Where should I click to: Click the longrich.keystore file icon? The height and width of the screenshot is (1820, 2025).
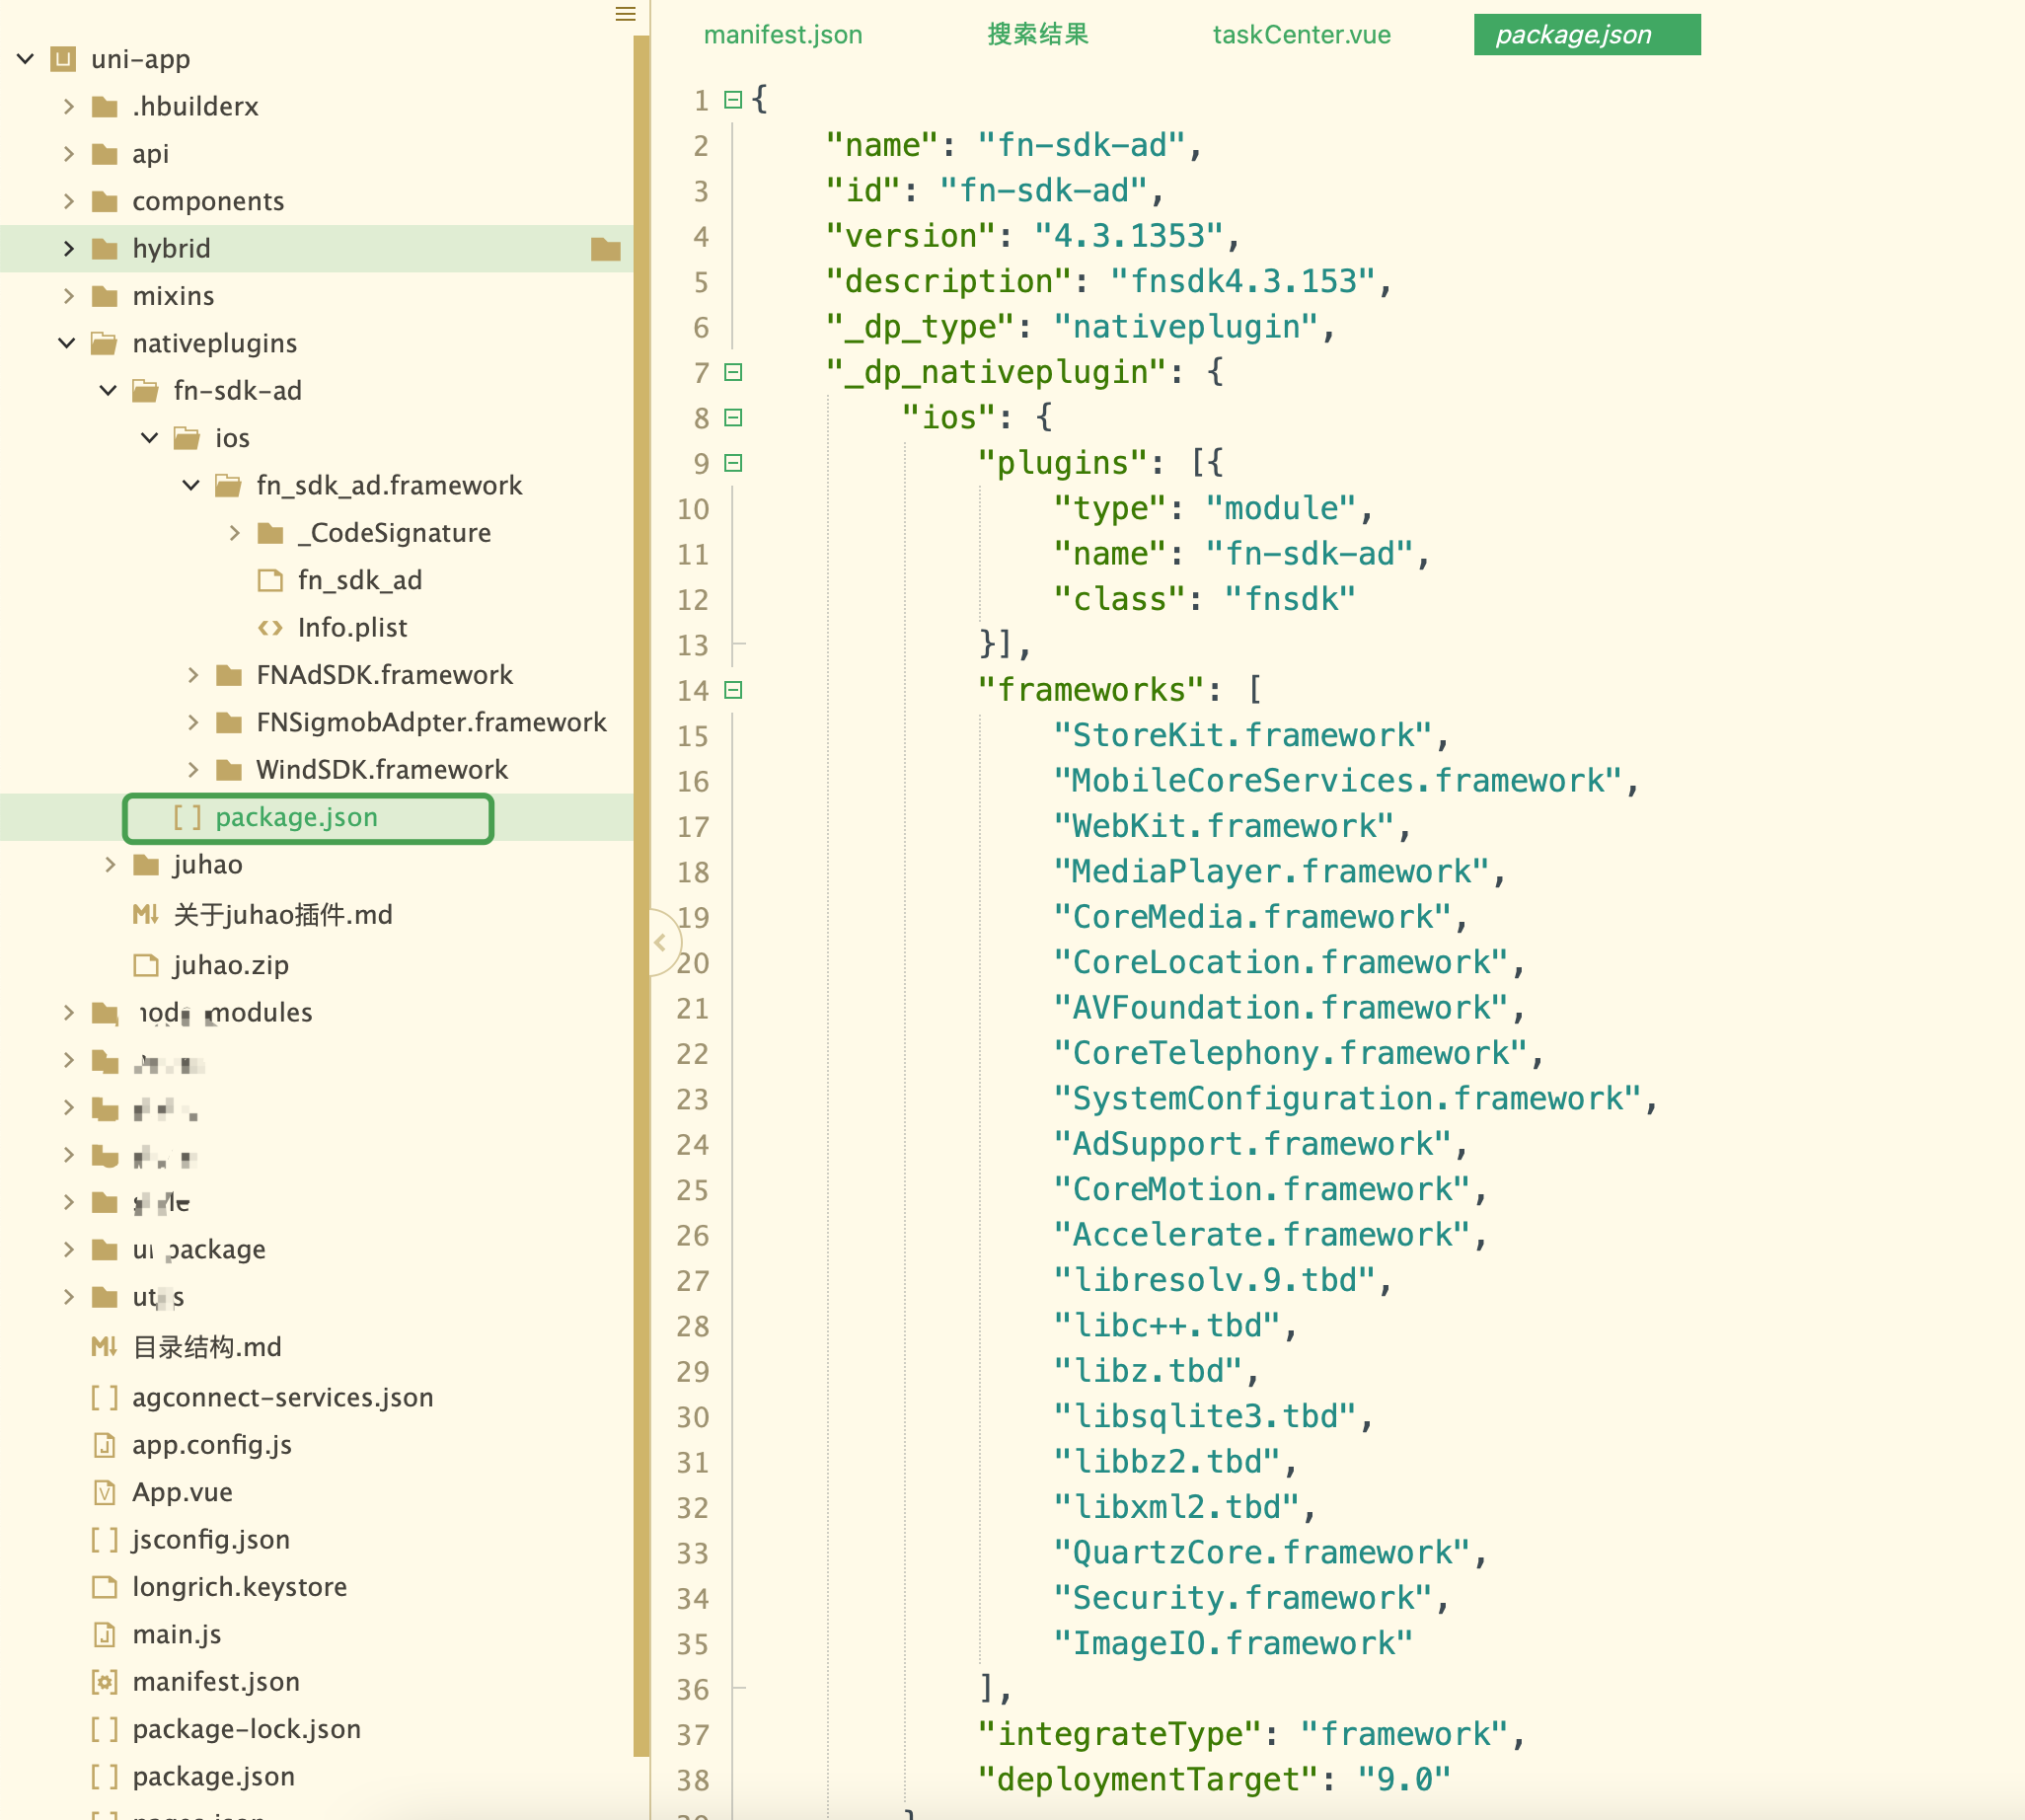(104, 1587)
